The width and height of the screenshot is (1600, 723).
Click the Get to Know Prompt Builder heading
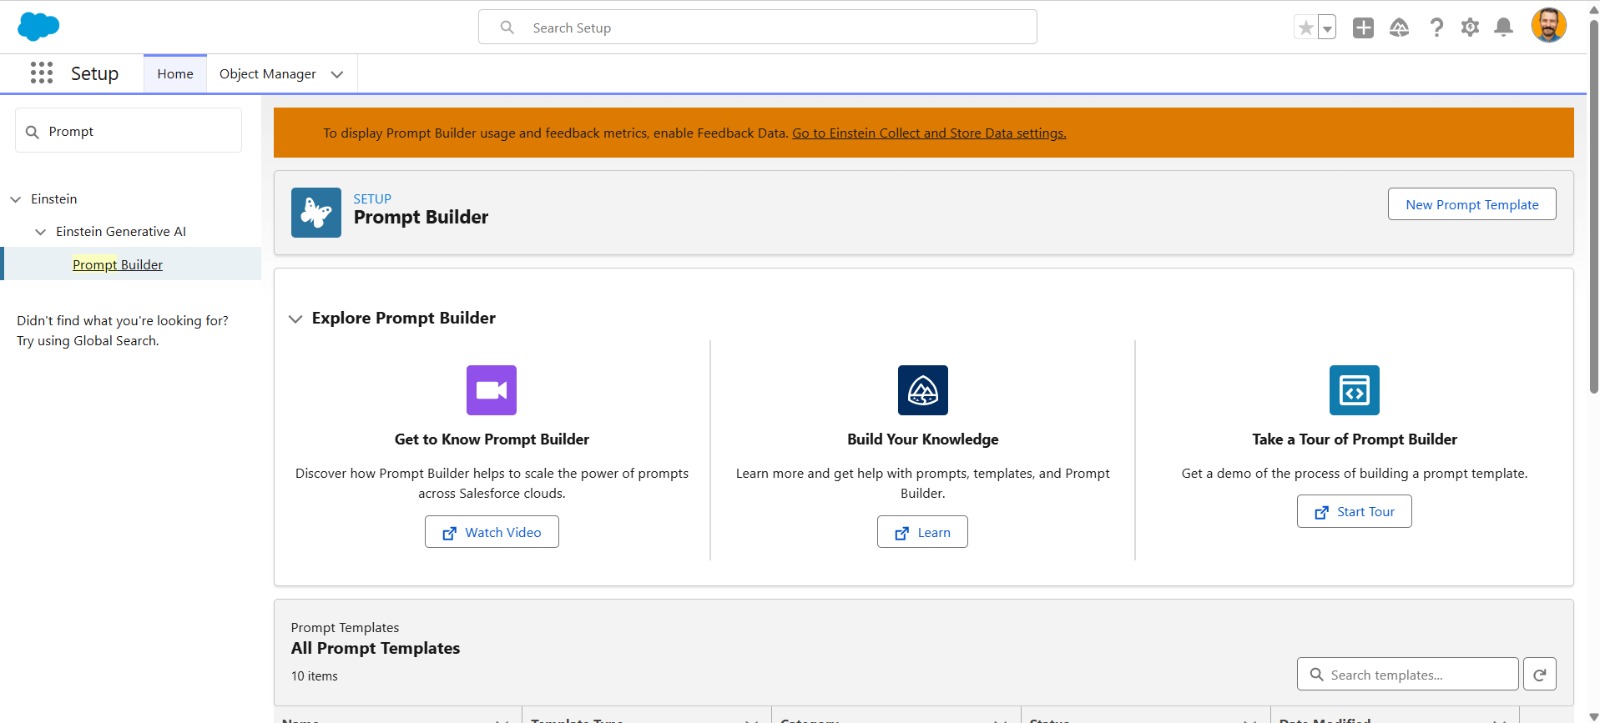coord(492,440)
